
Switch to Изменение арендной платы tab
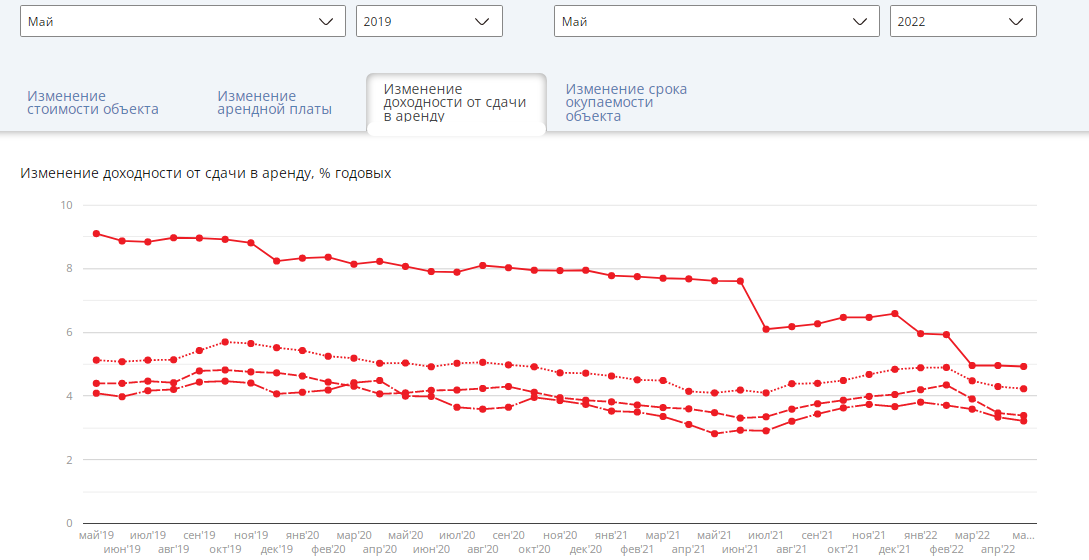point(274,102)
